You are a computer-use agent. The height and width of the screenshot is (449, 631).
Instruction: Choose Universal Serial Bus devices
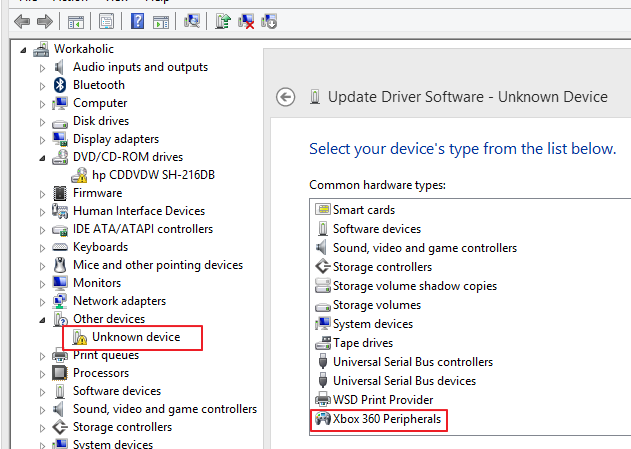pyautogui.click(x=404, y=381)
